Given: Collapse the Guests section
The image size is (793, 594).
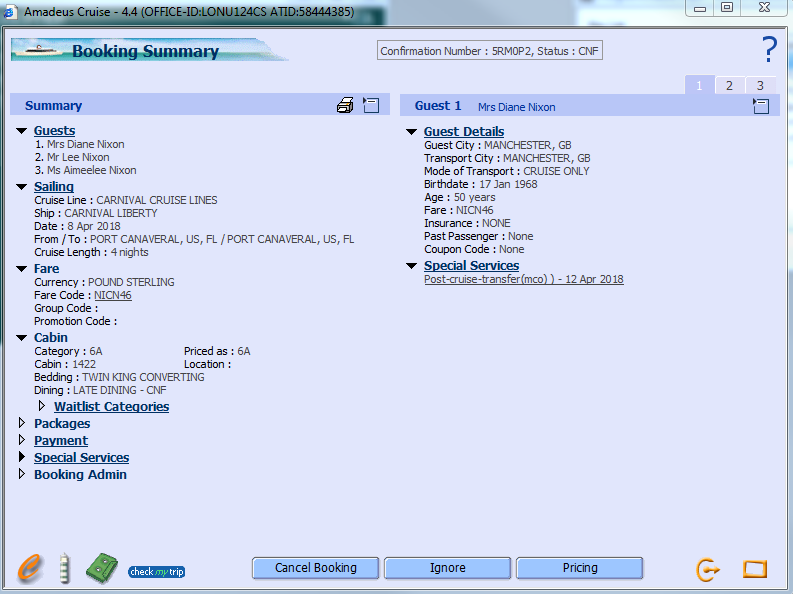Looking at the screenshot, I should [x=21, y=131].
